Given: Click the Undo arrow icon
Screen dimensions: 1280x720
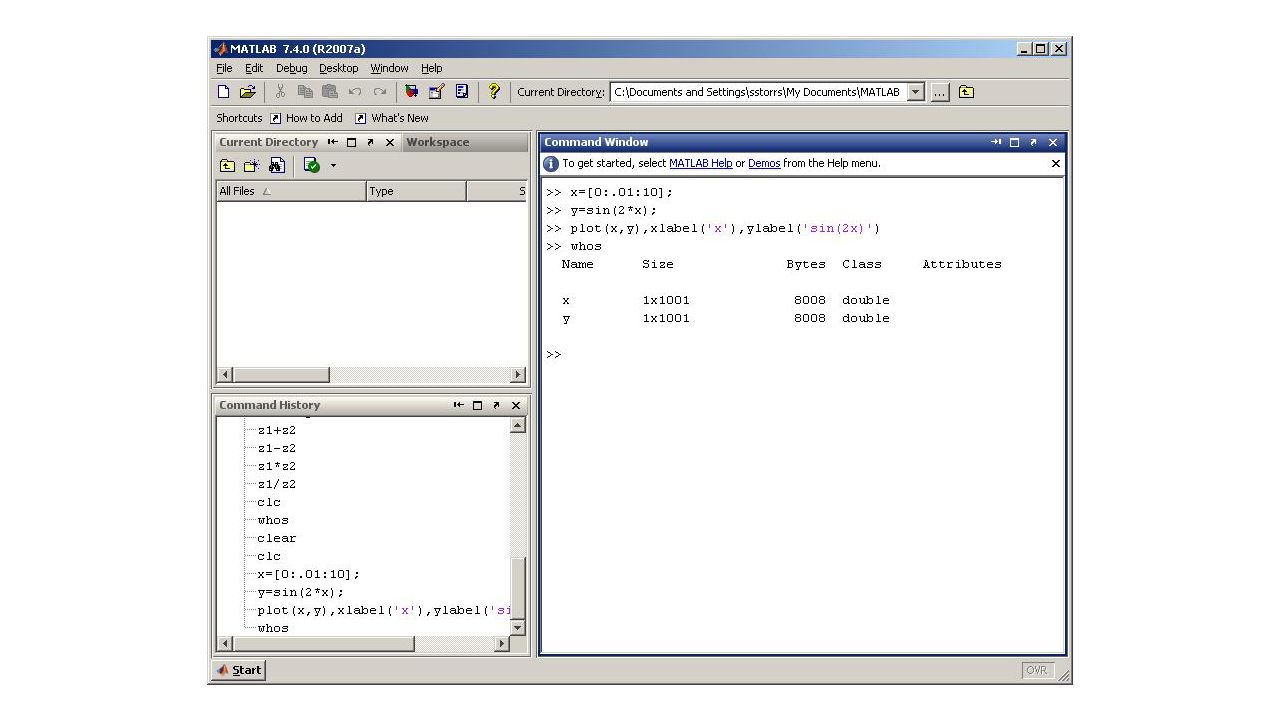Looking at the screenshot, I should pos(355,92).
